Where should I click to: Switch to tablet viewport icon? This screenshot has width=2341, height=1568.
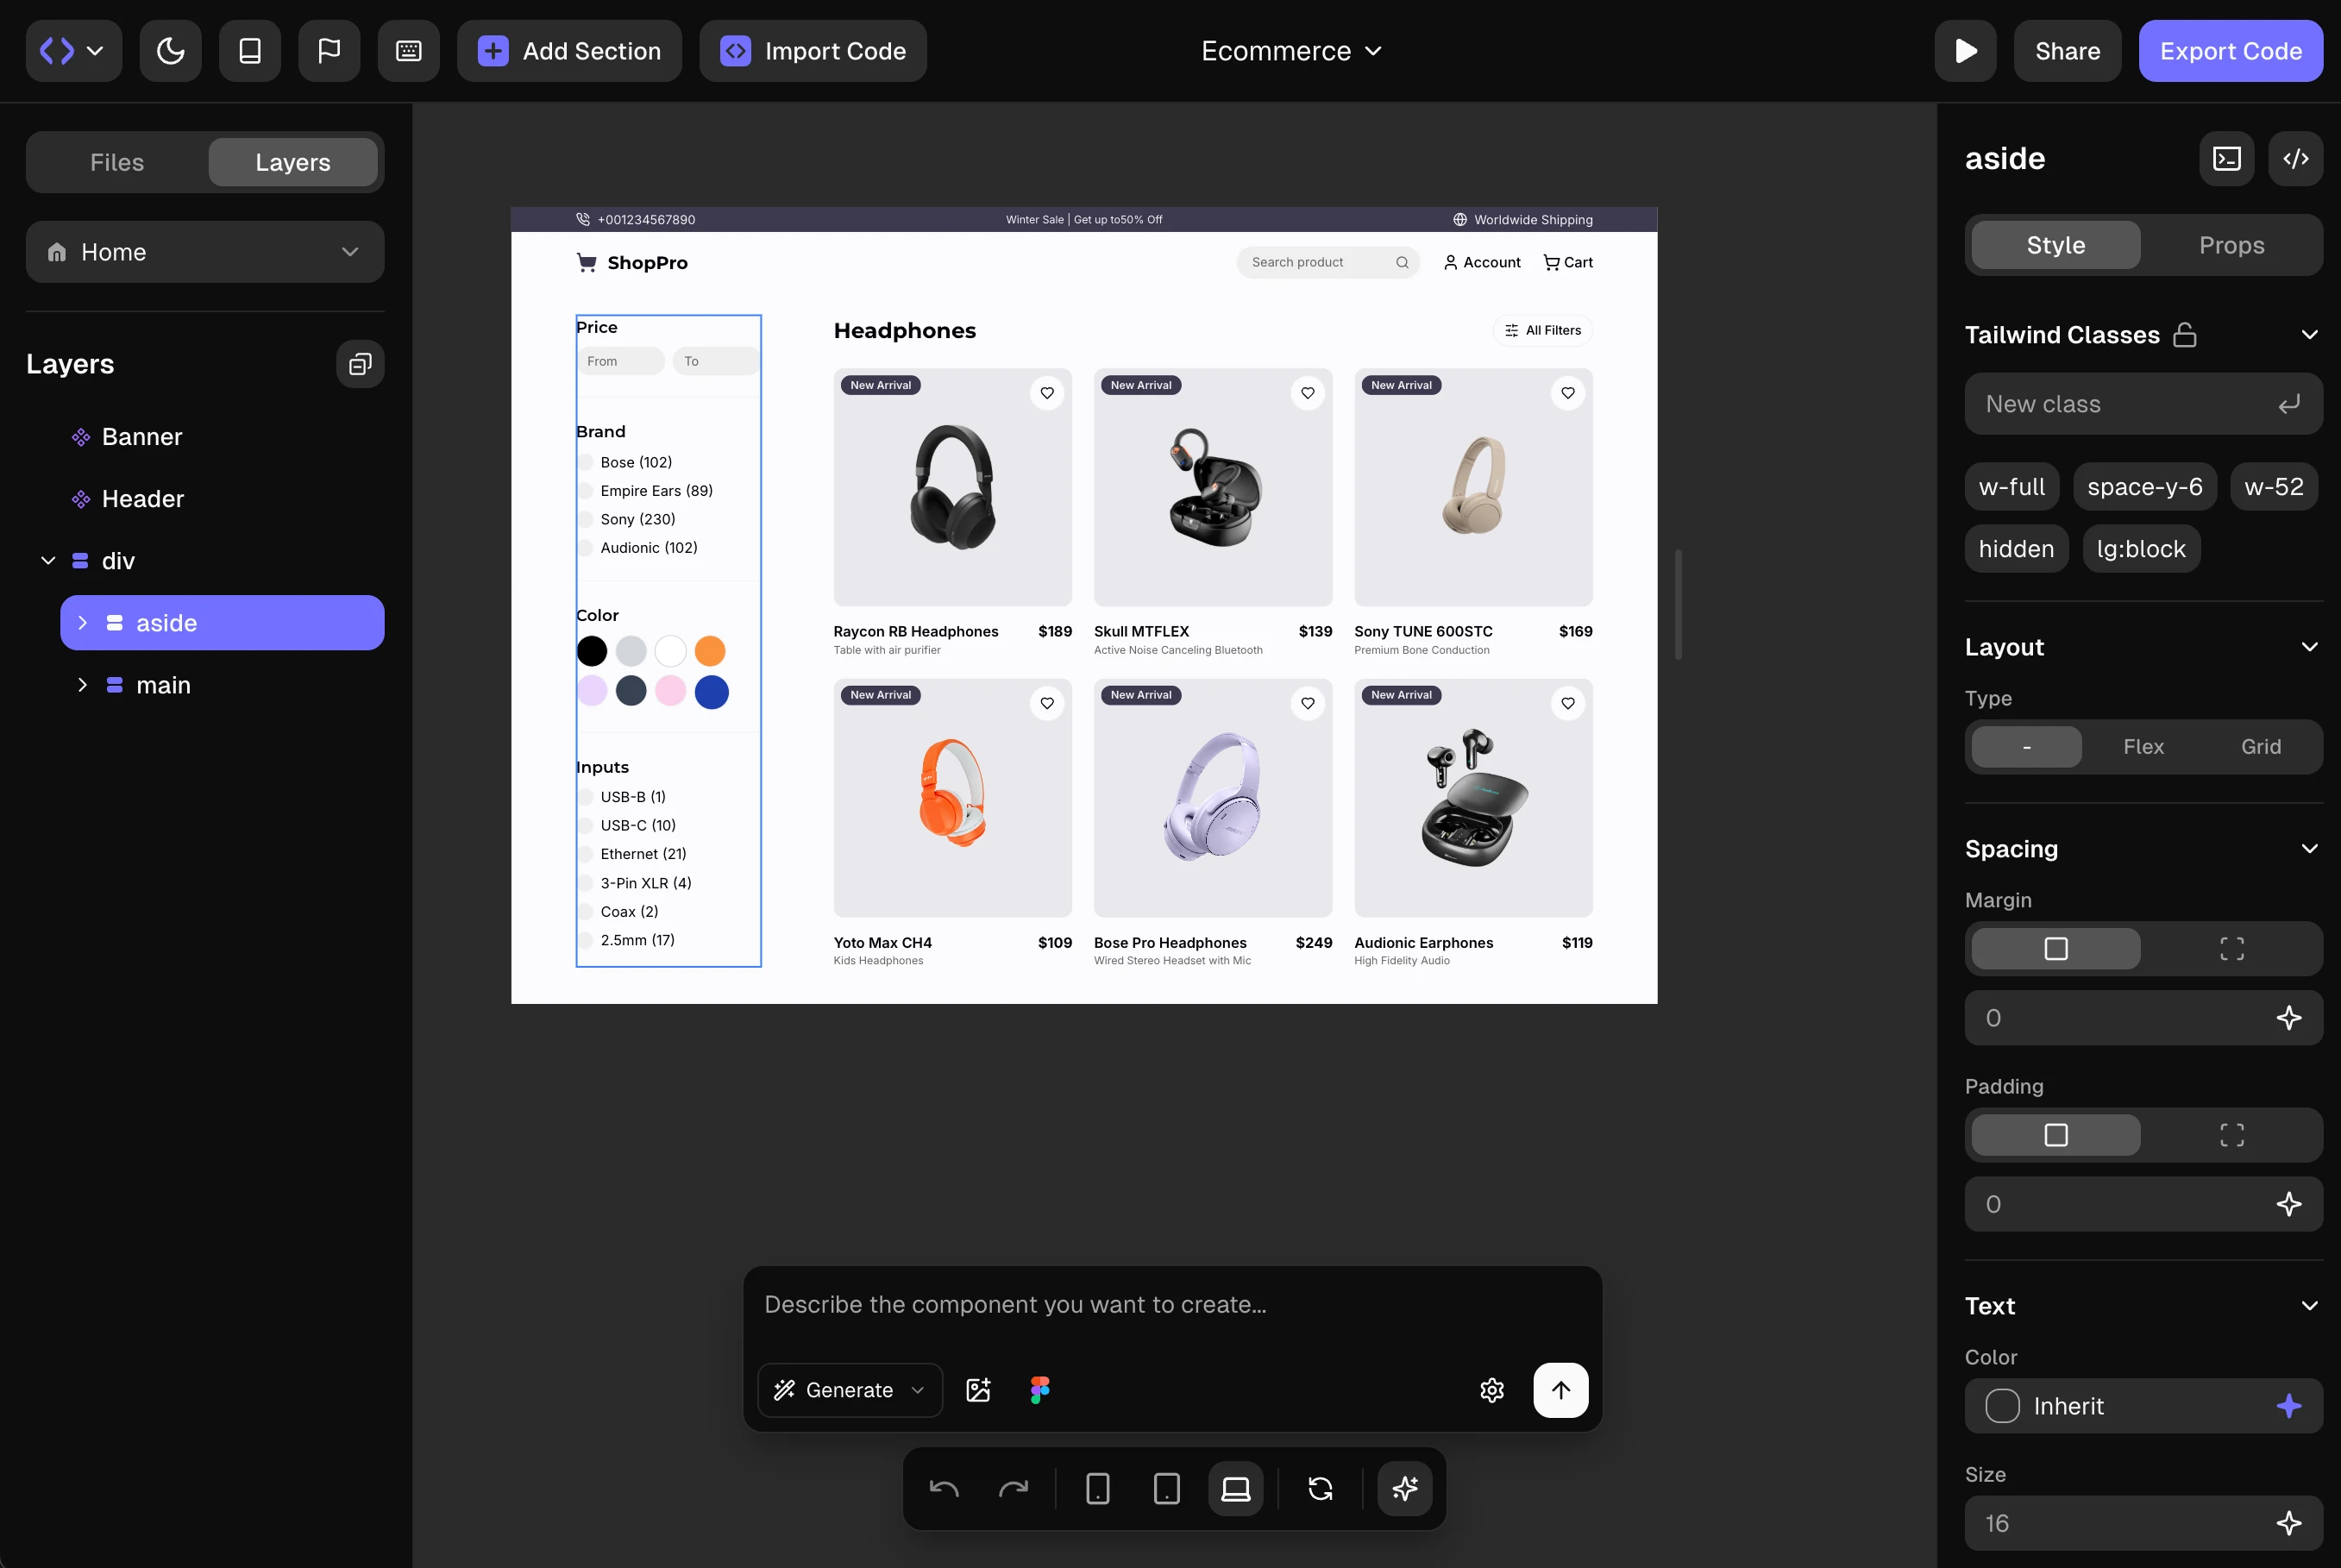pos(1167,1489)
